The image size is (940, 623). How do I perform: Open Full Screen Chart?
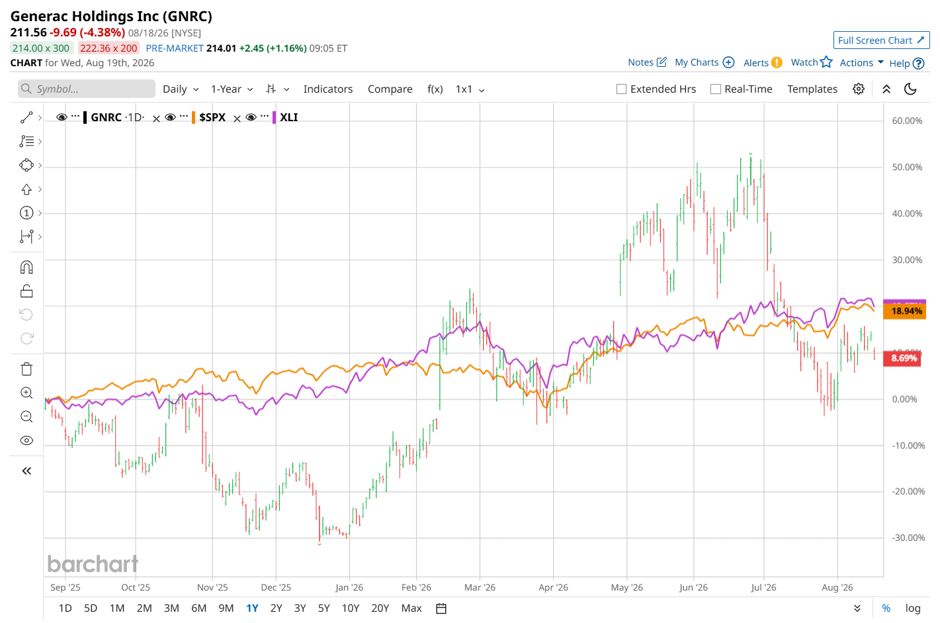click(x=881, y=40)
